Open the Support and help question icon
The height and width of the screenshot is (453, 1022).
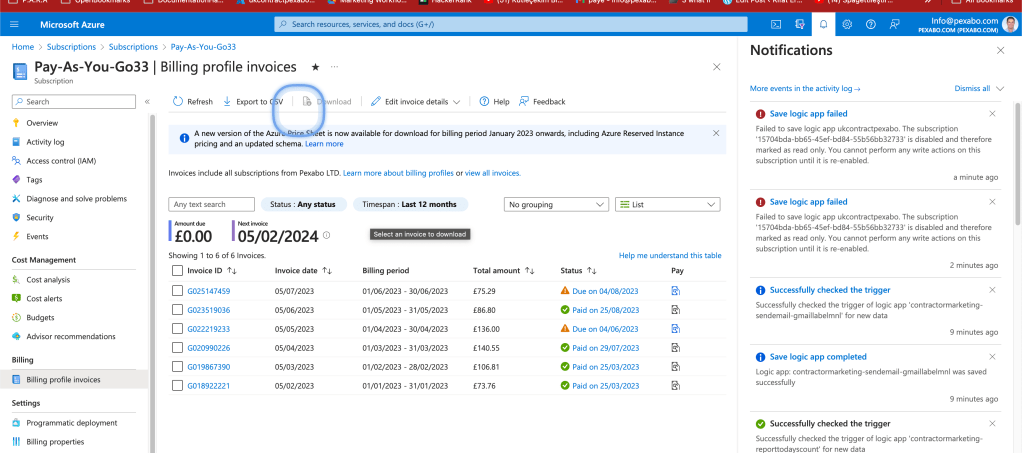(x=870, y=25)
